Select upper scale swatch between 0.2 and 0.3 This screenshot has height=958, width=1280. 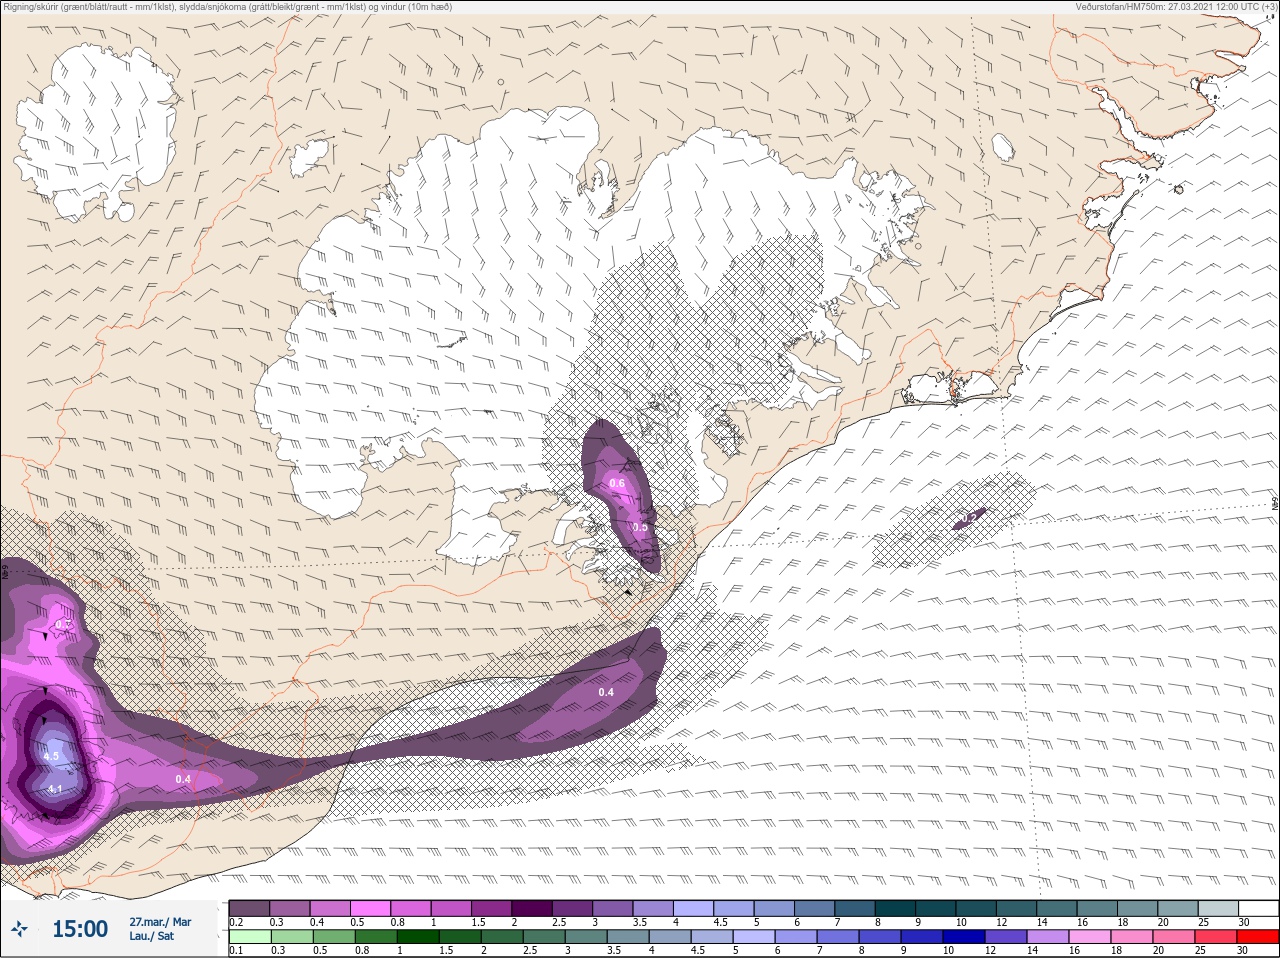(249, 908)
